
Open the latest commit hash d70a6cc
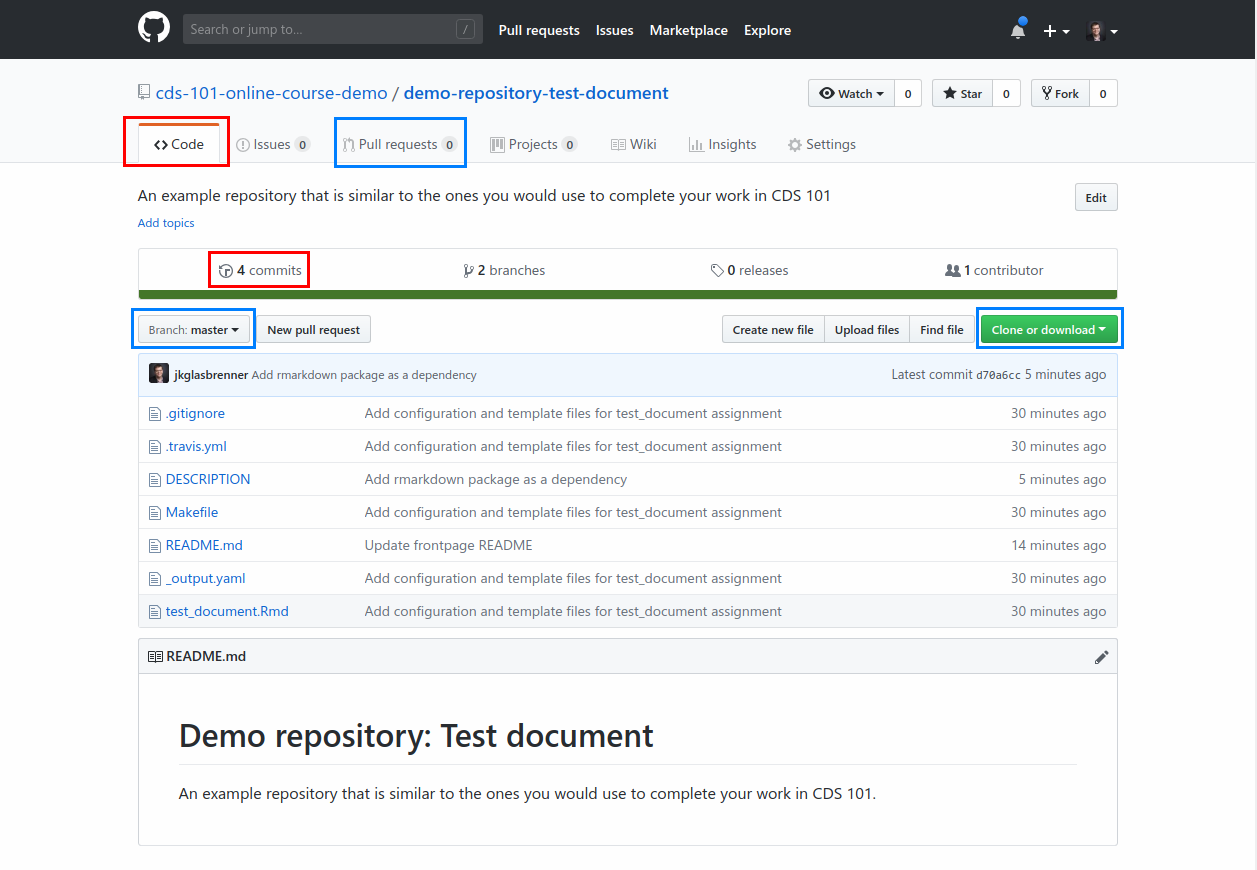(x=998, y=375)
